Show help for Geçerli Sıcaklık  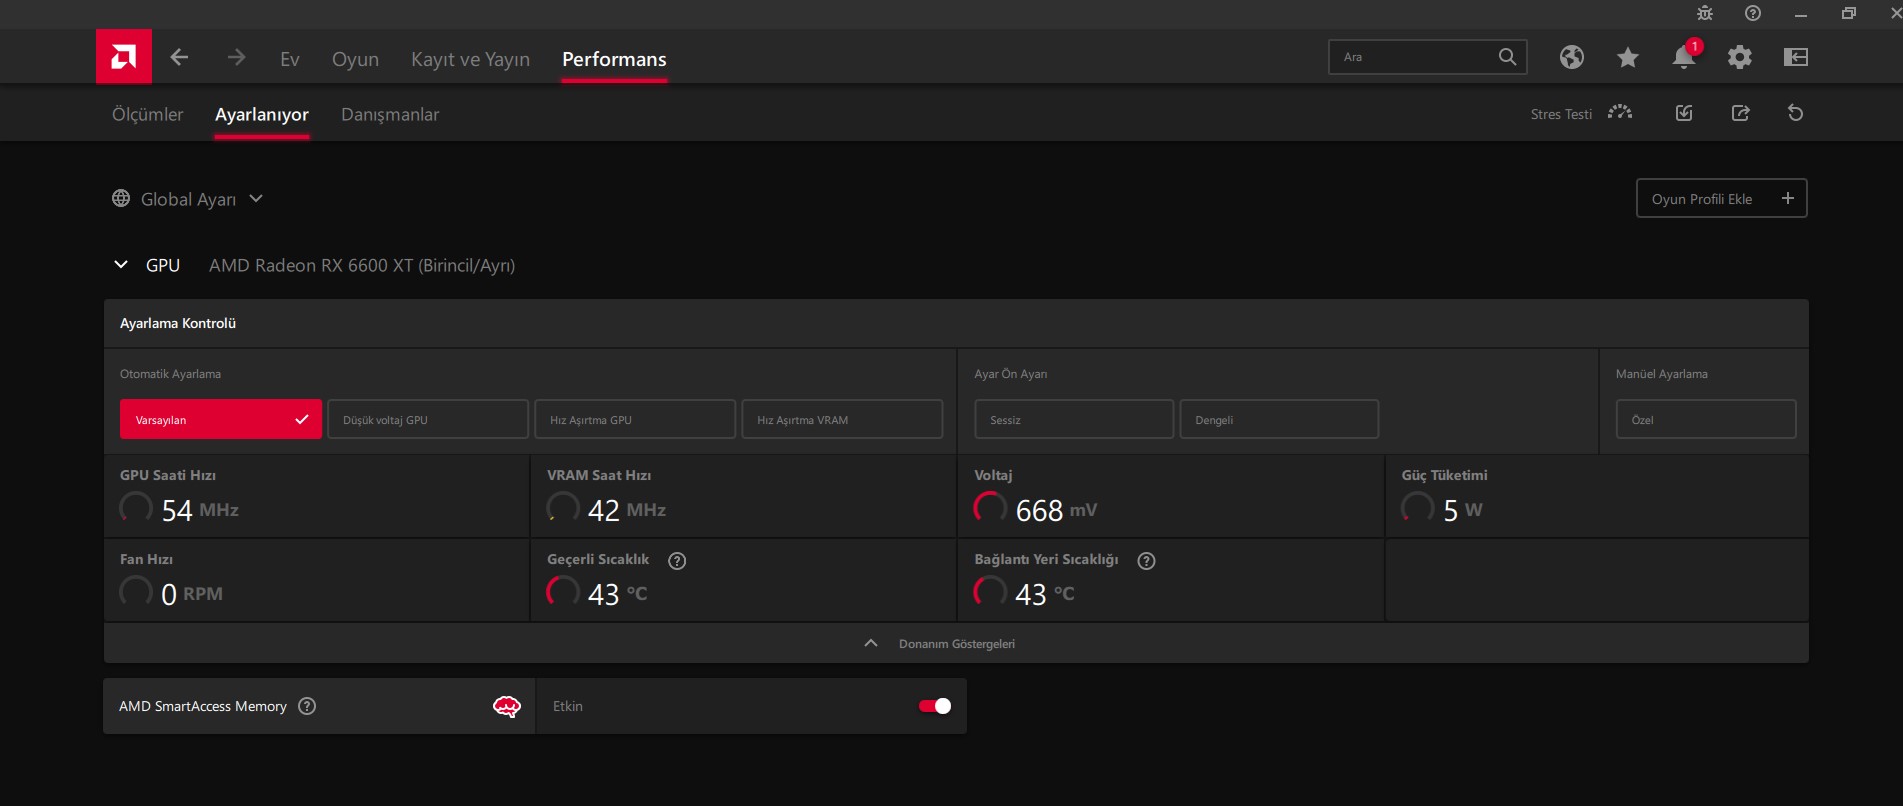click(677, 561)
